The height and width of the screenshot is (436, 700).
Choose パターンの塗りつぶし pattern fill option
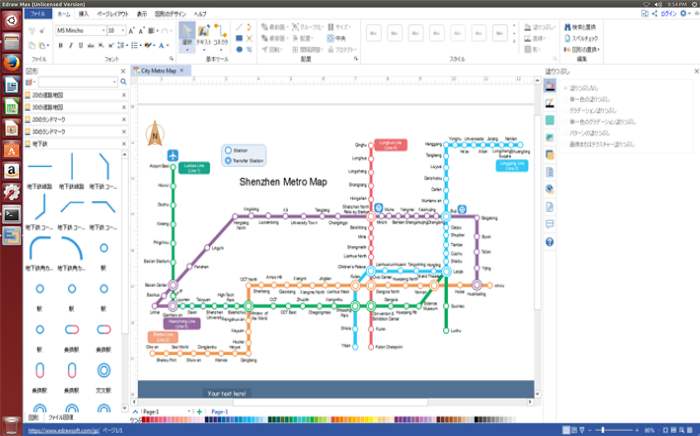[x=587, y=133]
